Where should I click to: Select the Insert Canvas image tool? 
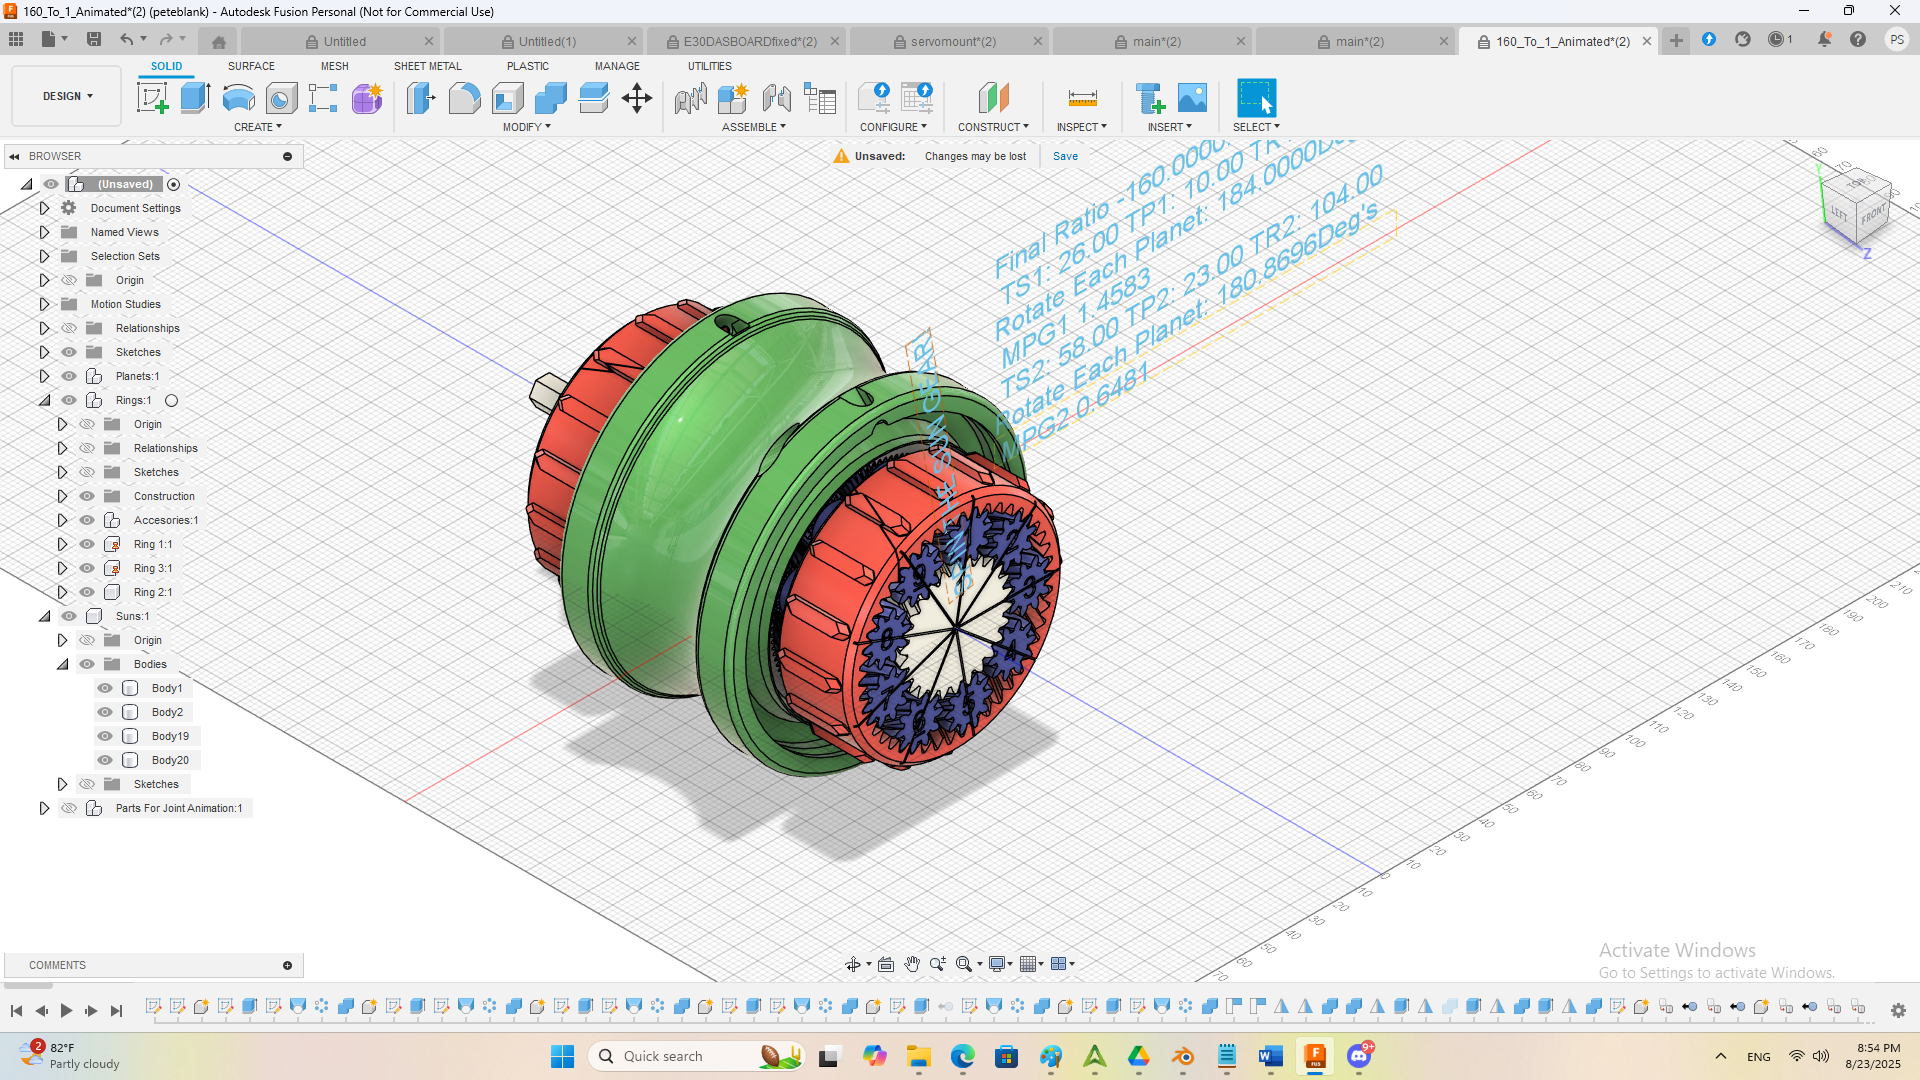pyautogui.click(x=1192, y=98)
